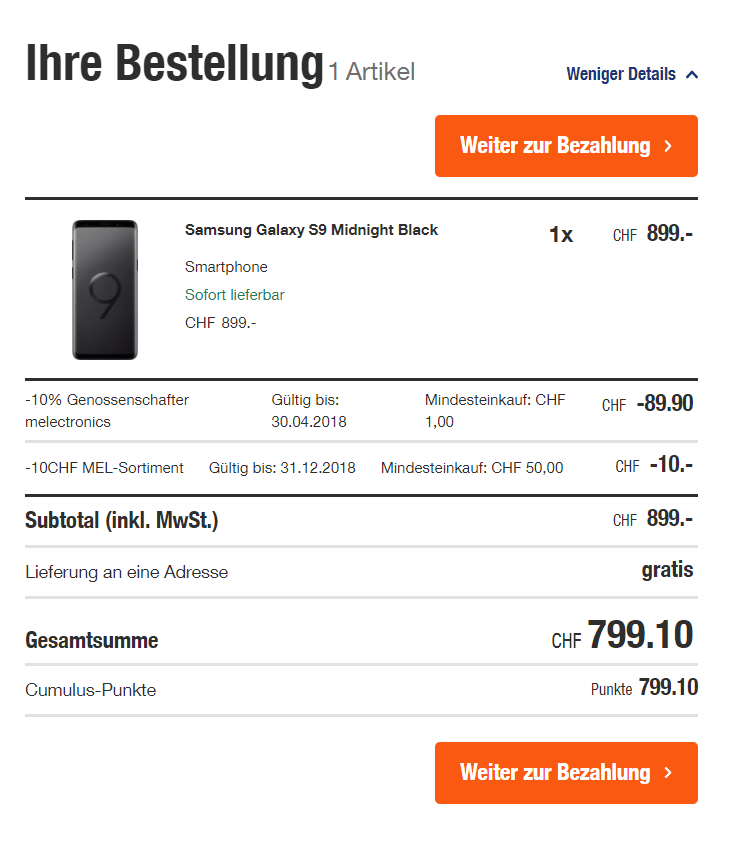Click the -10% Genossenschafter melectronics coupon
The image size is (754, 852).
click(107, 411)
